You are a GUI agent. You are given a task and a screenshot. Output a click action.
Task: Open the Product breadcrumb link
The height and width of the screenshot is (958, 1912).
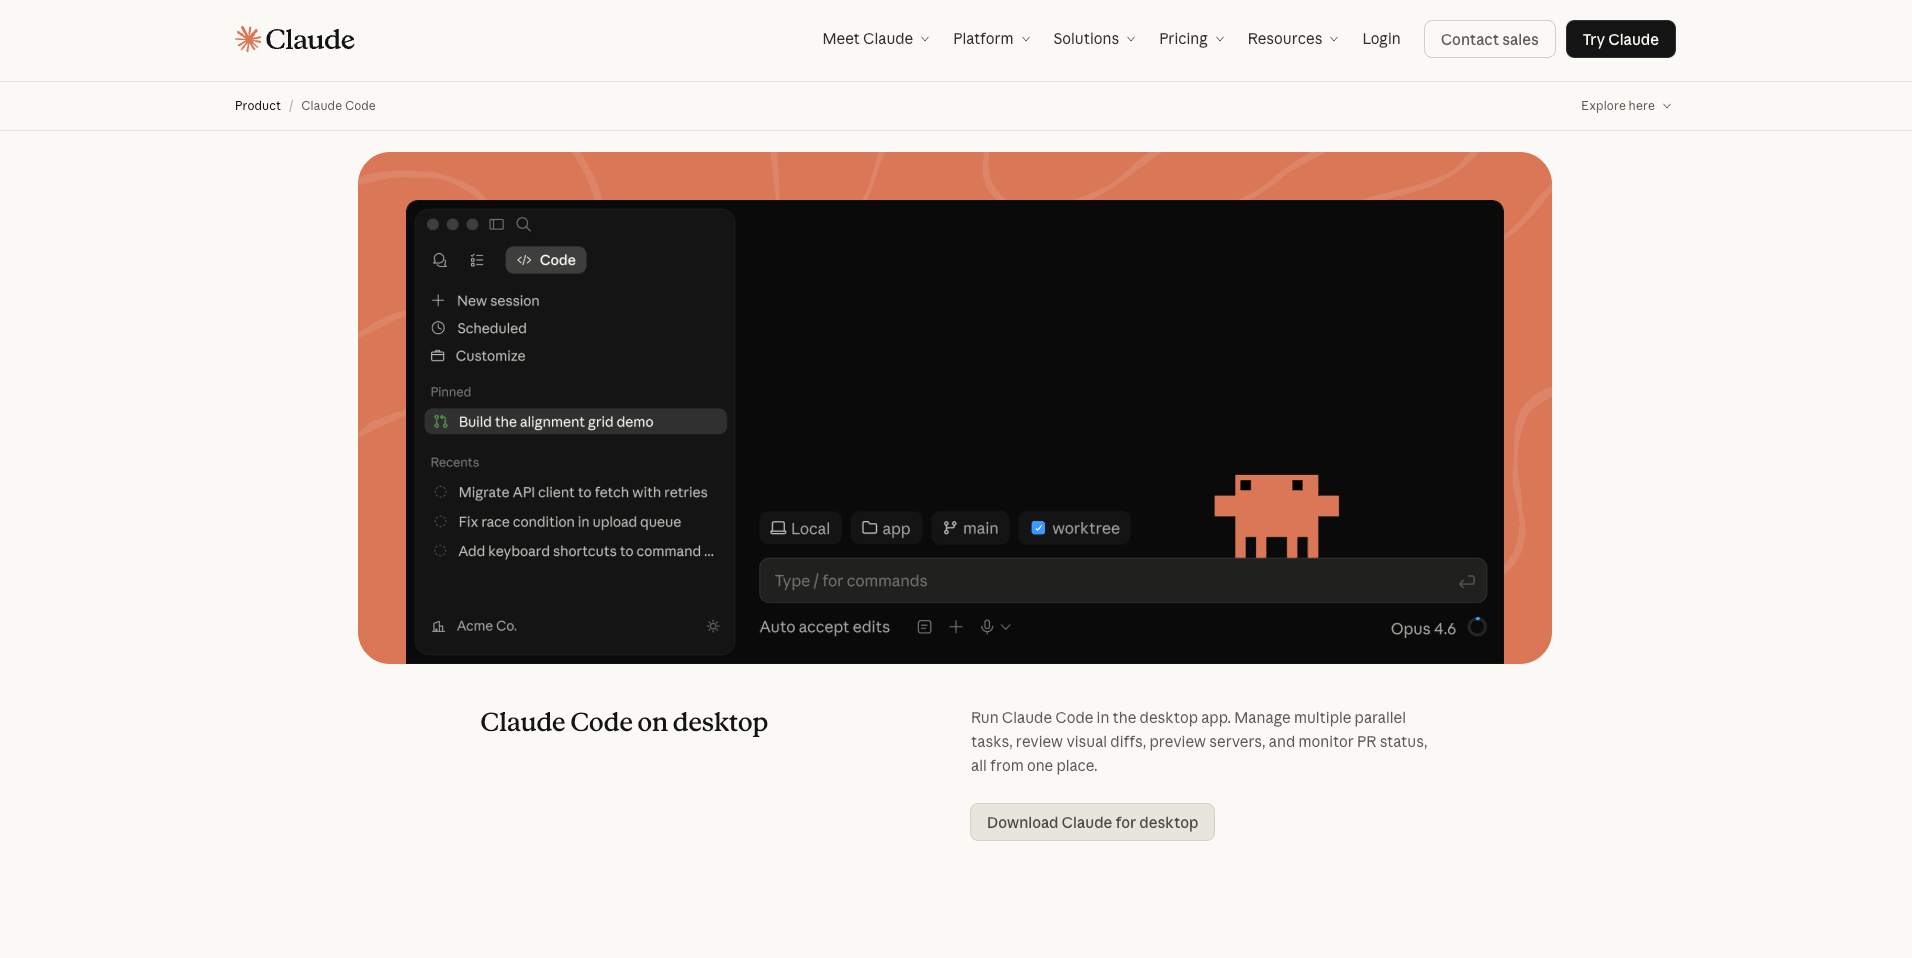[x=258, y=106]
